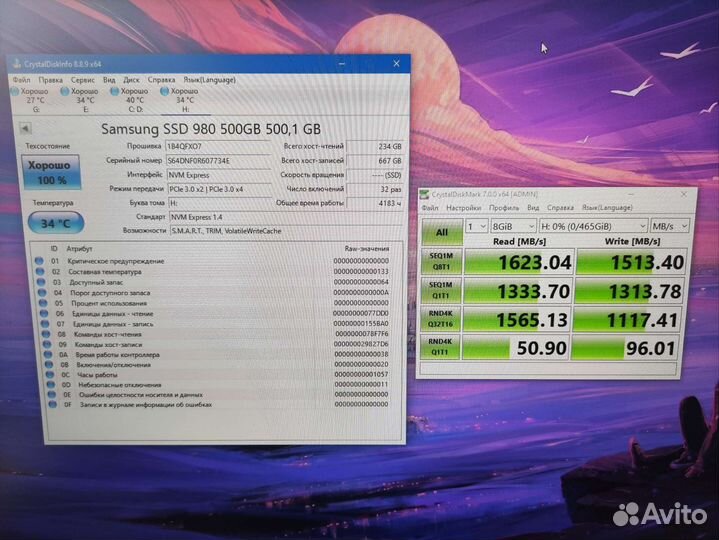Image resolution: width=719 pixels, height=540 pixels.
Task: Run the SEQ1M Q1T1 test
Action: [x=441, y=290]
